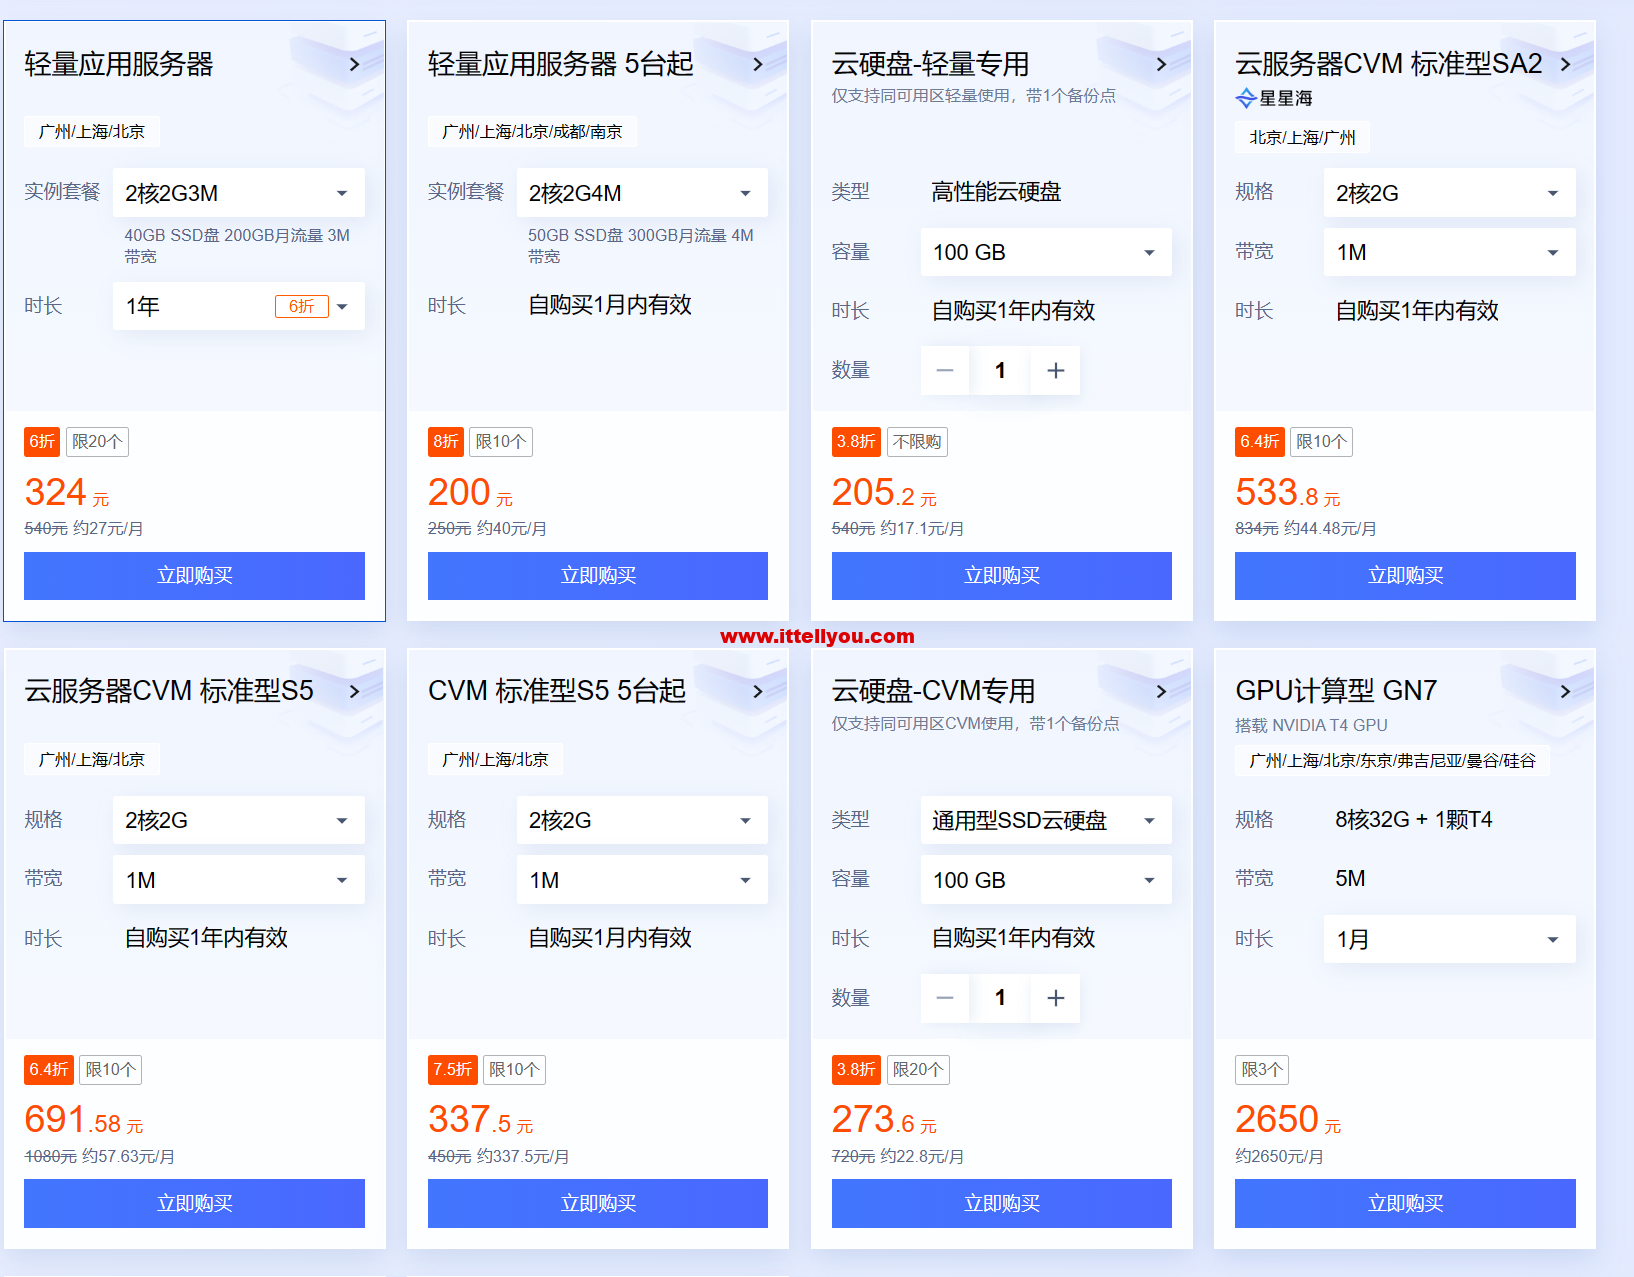Image resolution: width=1634 pixels, height=1277 pixels.
Task: Expand the 1年 时长 dropdown
Action: coord(239,306)
